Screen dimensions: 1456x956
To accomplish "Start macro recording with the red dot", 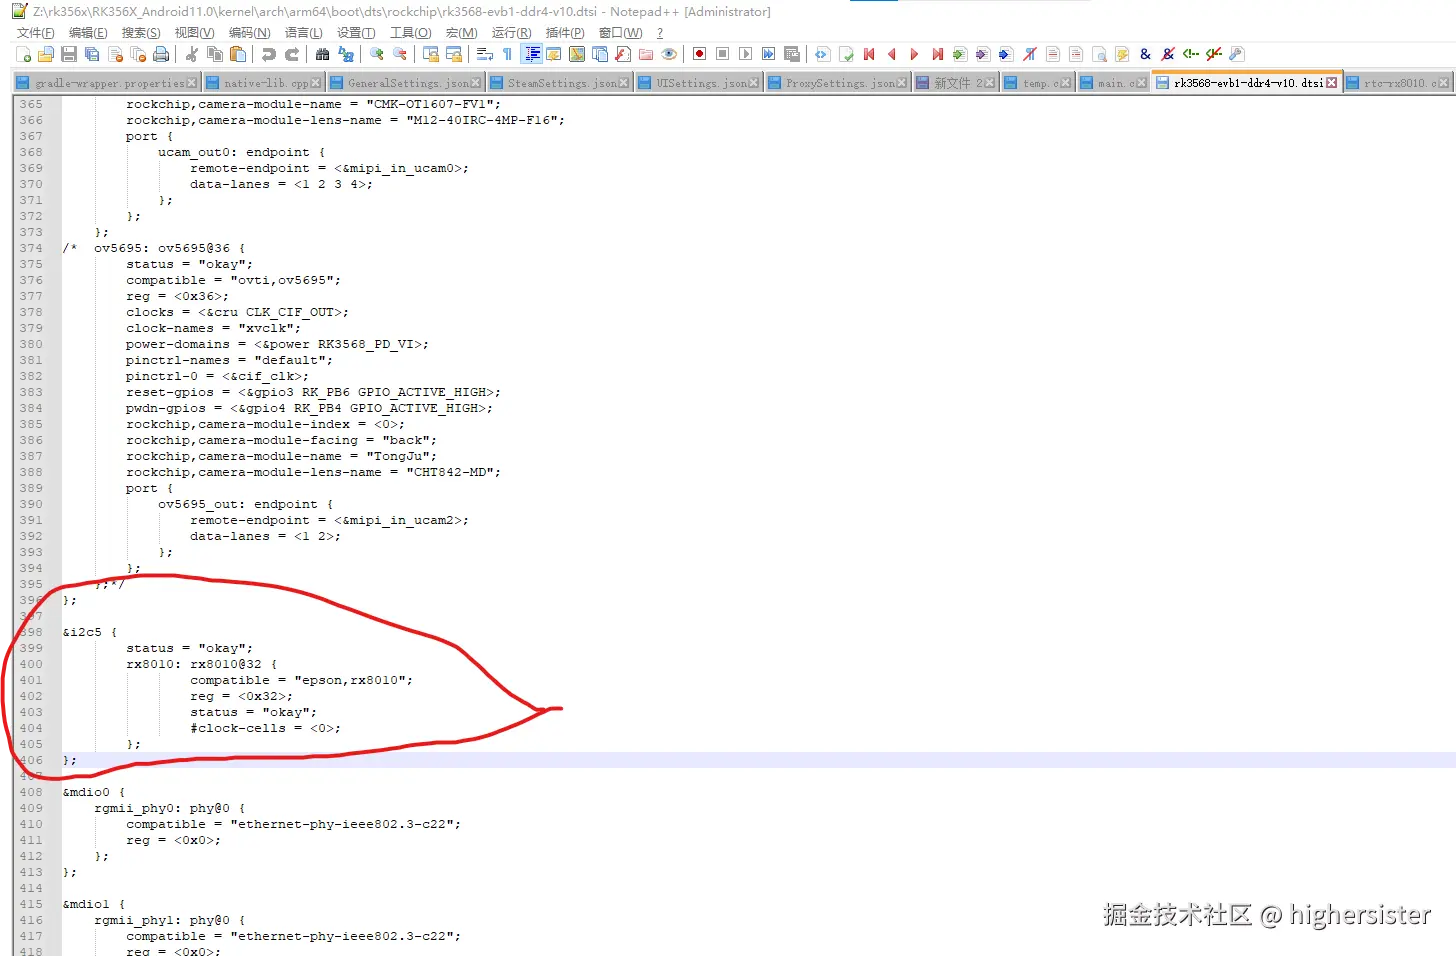I will [x=699, y=54].
